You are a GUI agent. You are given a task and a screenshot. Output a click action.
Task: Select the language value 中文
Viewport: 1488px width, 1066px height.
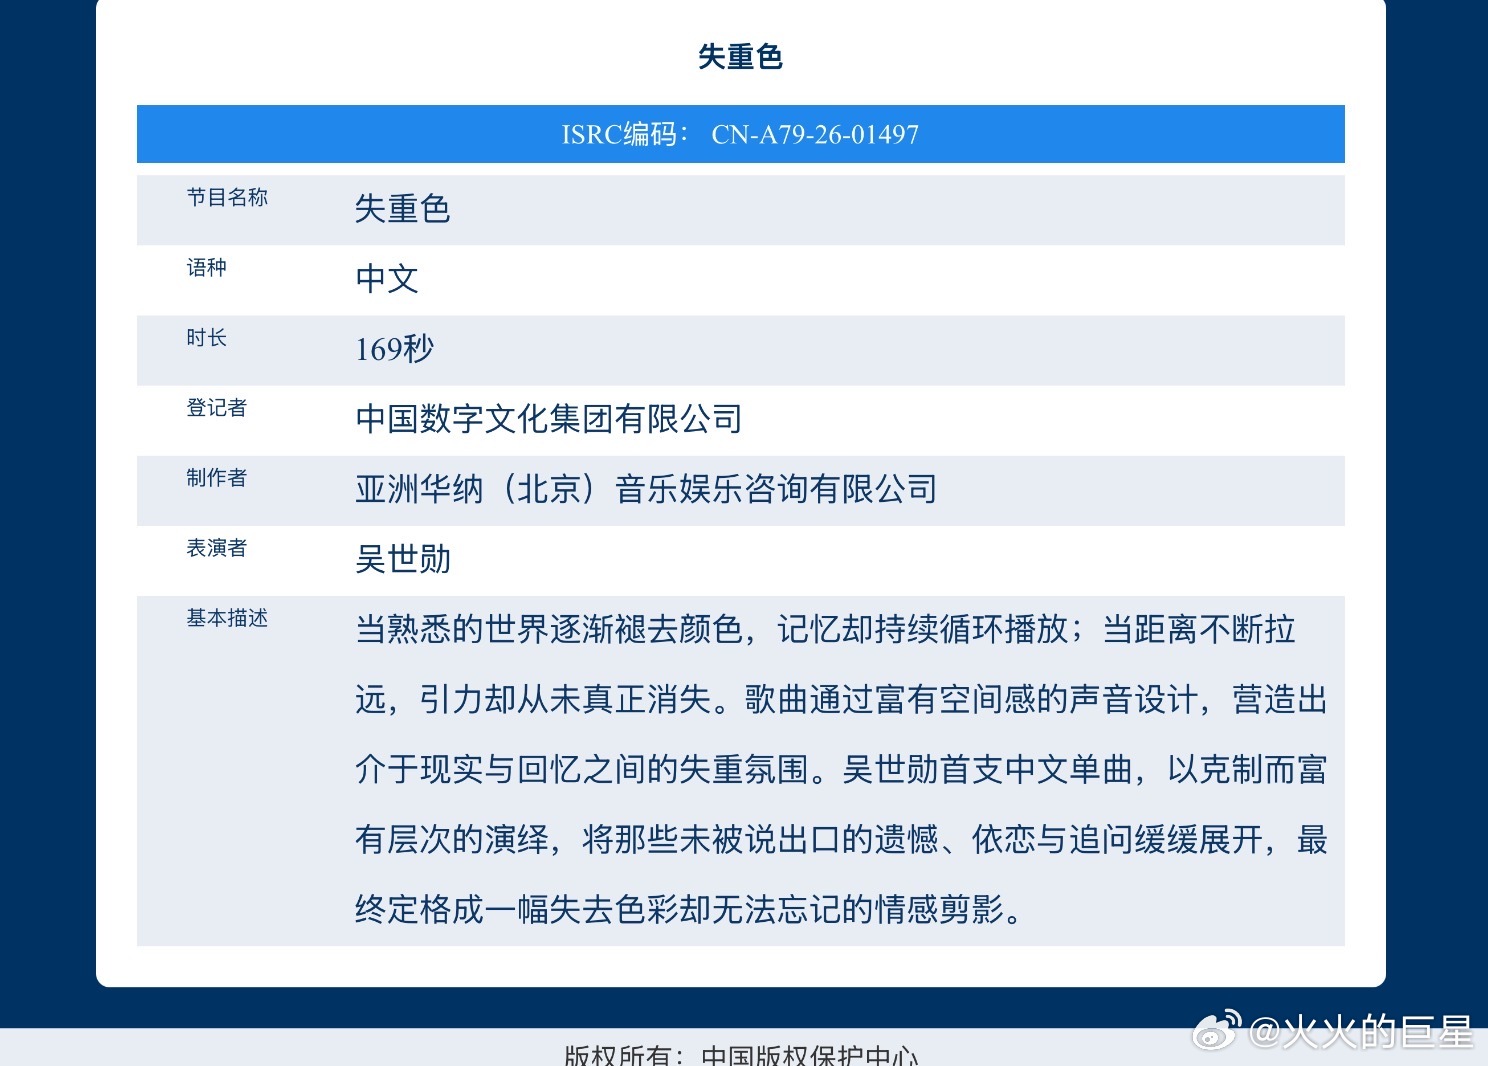click(387, 279)
